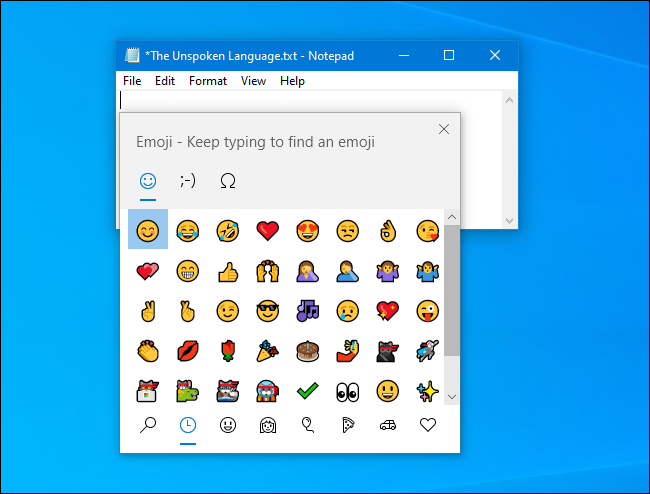Insert the green check mark emoji

tap(308, 391)
